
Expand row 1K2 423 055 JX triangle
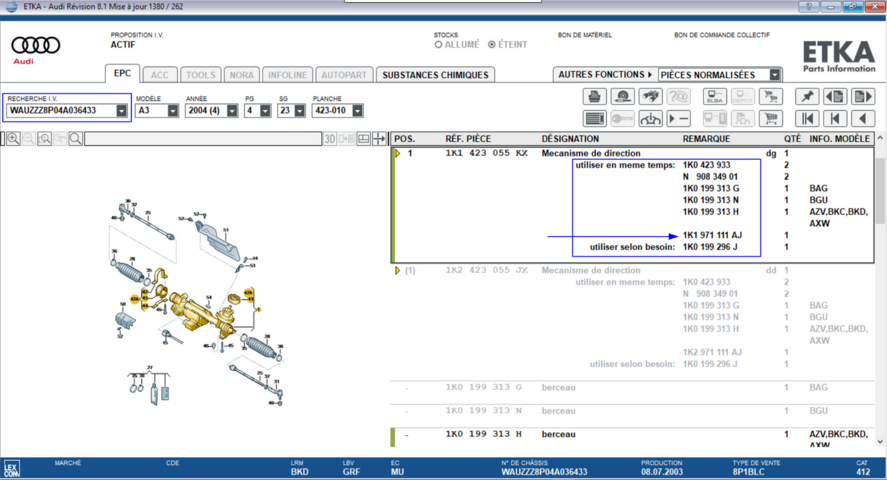click(398, 270)
